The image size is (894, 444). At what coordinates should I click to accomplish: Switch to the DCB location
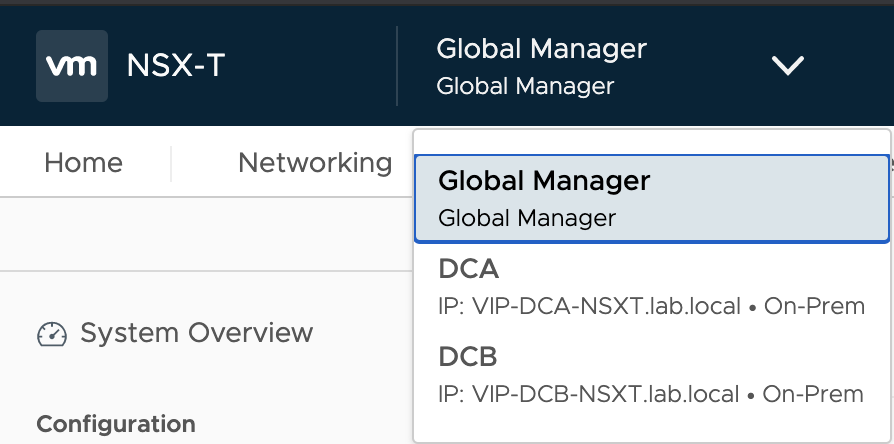coord(652,374)
